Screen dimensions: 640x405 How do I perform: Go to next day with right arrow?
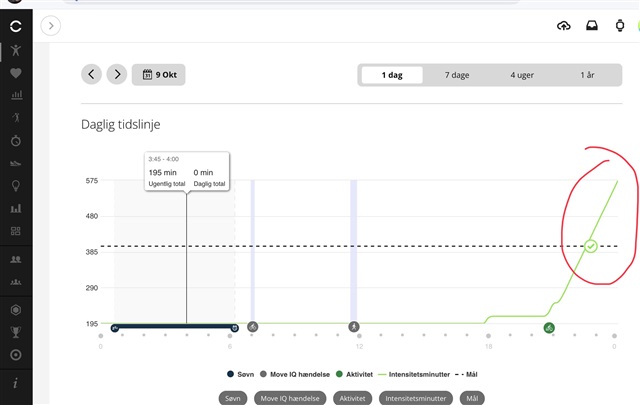coord(117,74)
